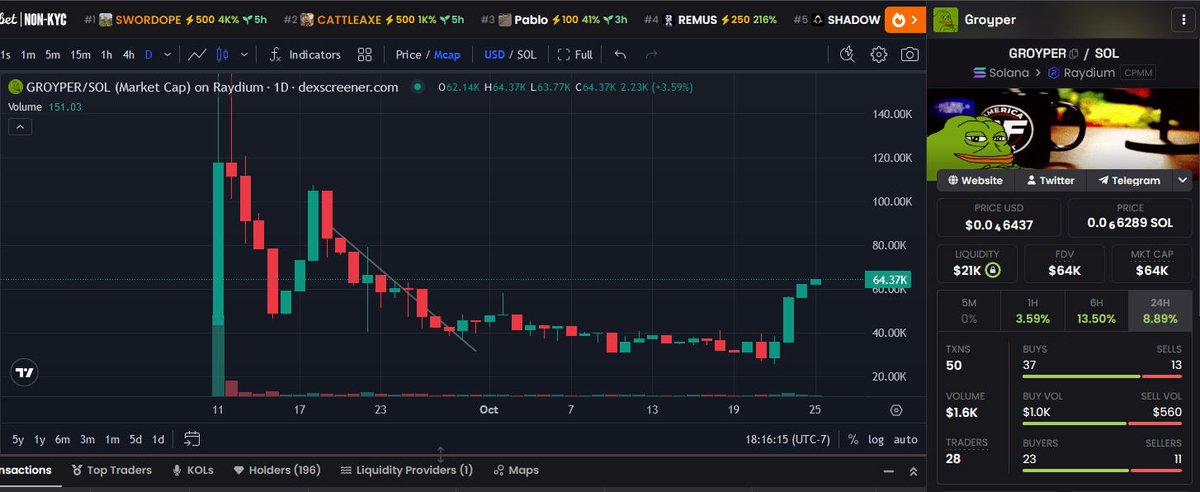Toggle log scale mode
The height and width of the screenshot is (492, 1200).
click(876, 439)
